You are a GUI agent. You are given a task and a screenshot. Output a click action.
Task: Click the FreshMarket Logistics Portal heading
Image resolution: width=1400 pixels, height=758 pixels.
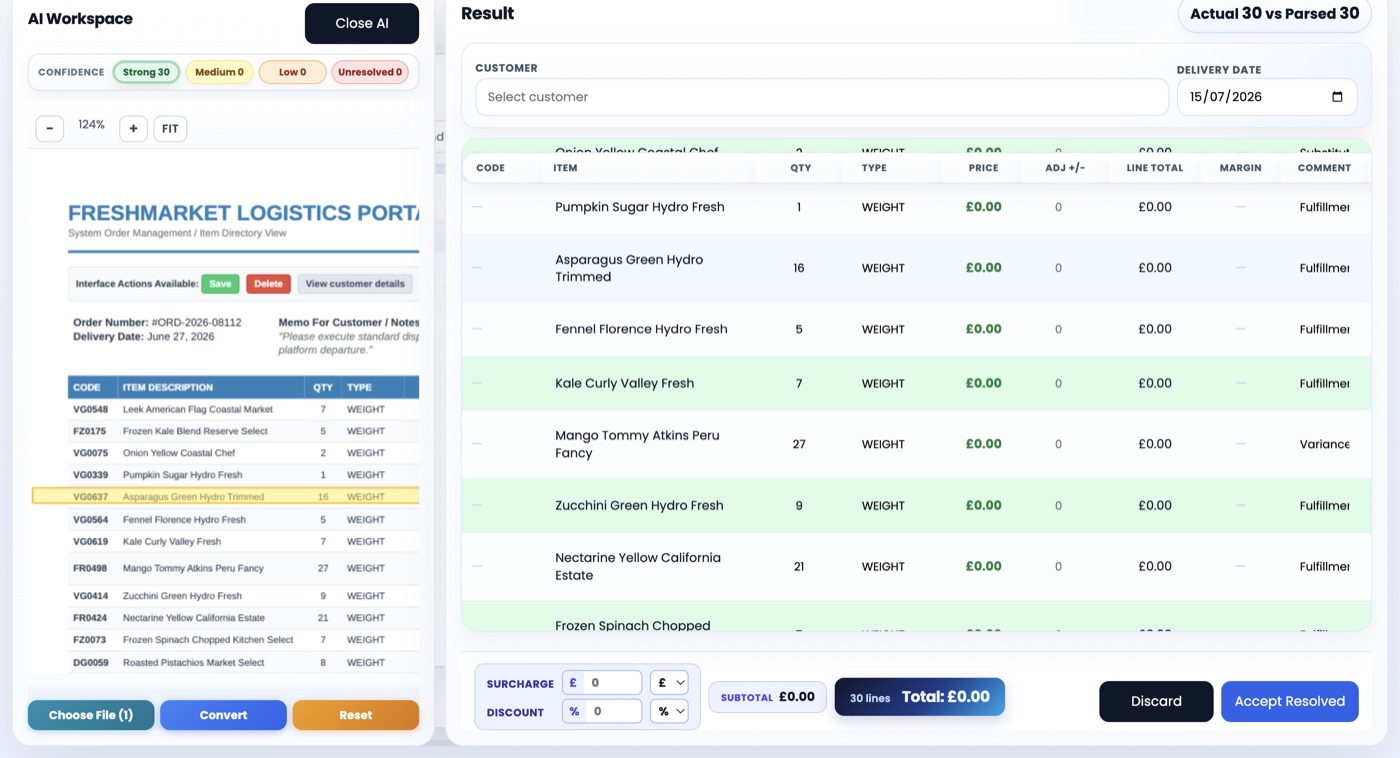point(243,212)
